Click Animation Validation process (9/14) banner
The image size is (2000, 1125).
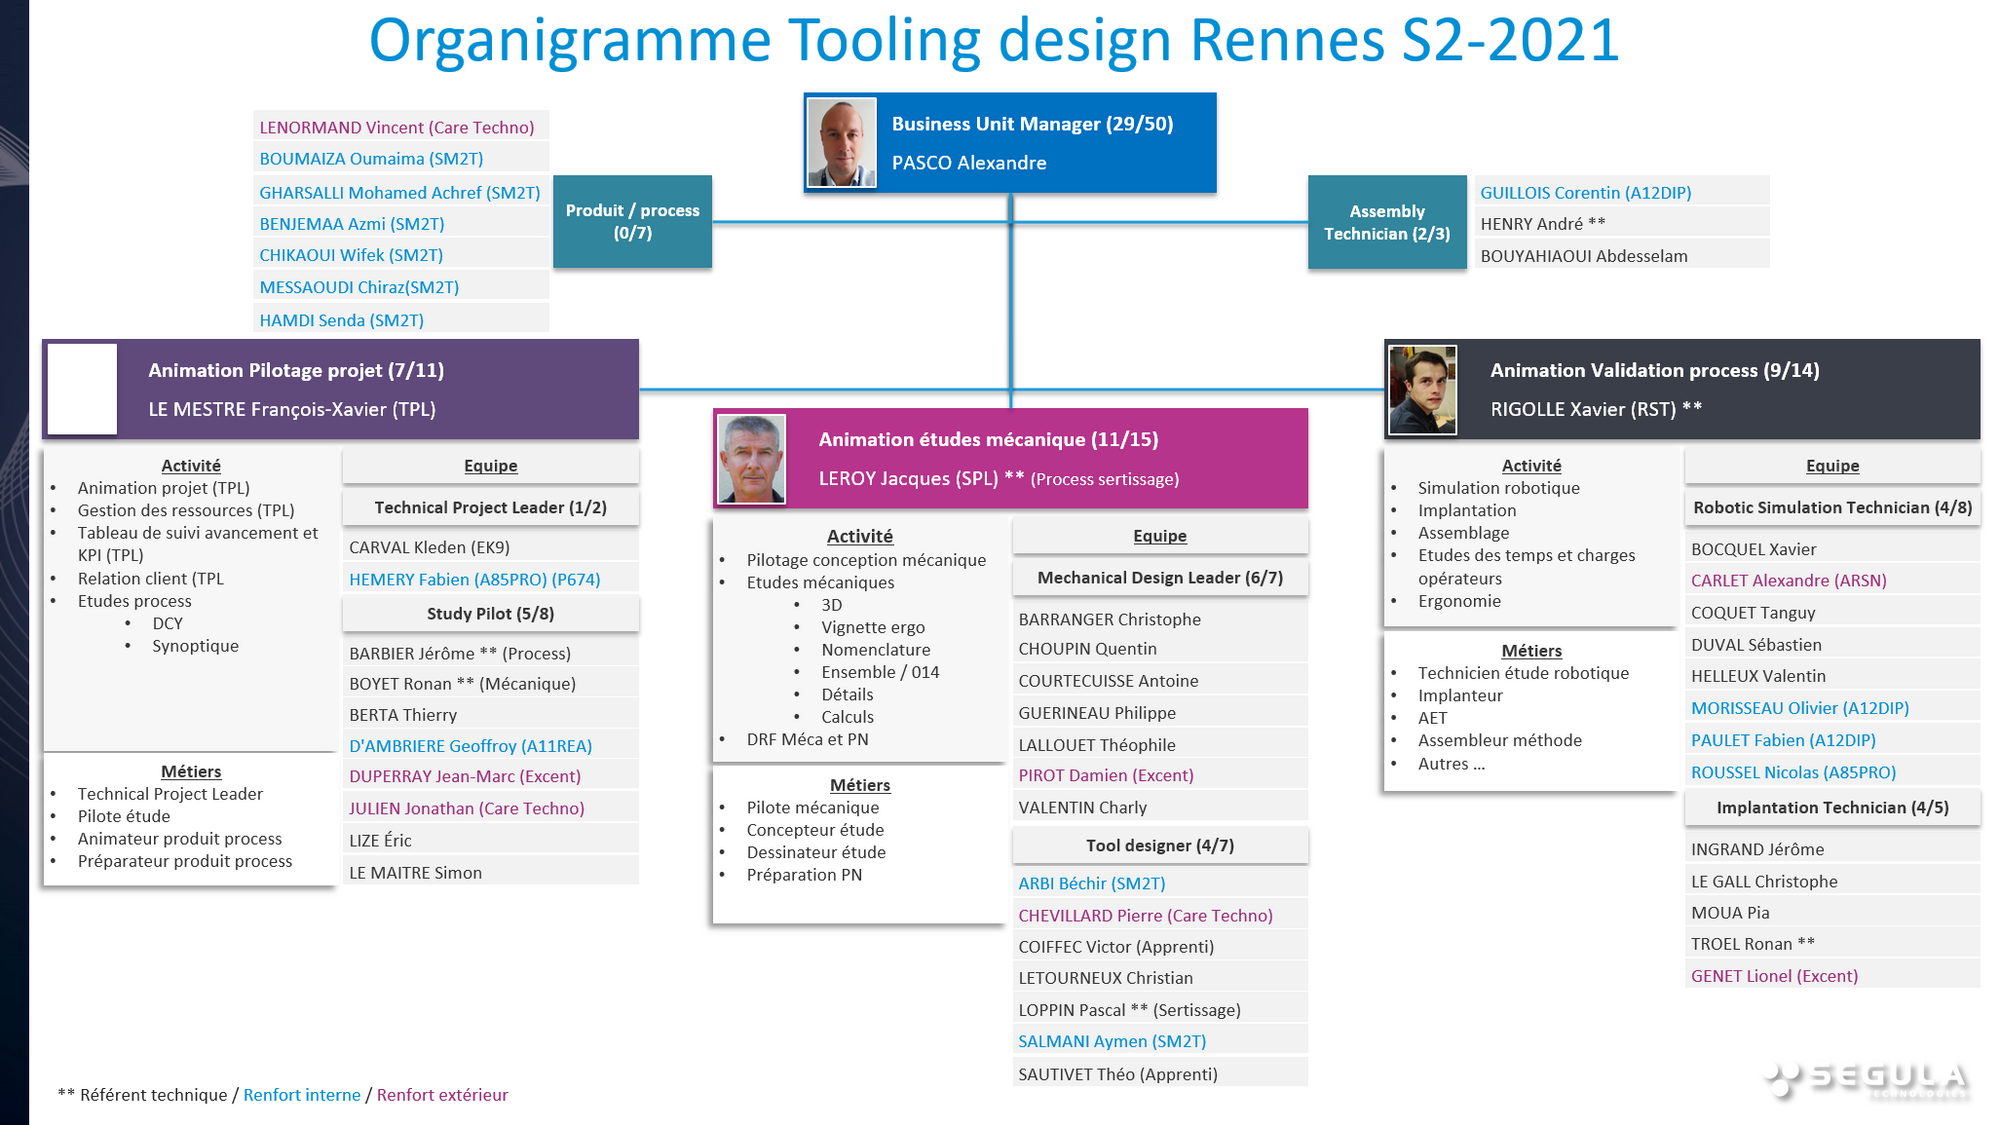point(1654,370)
